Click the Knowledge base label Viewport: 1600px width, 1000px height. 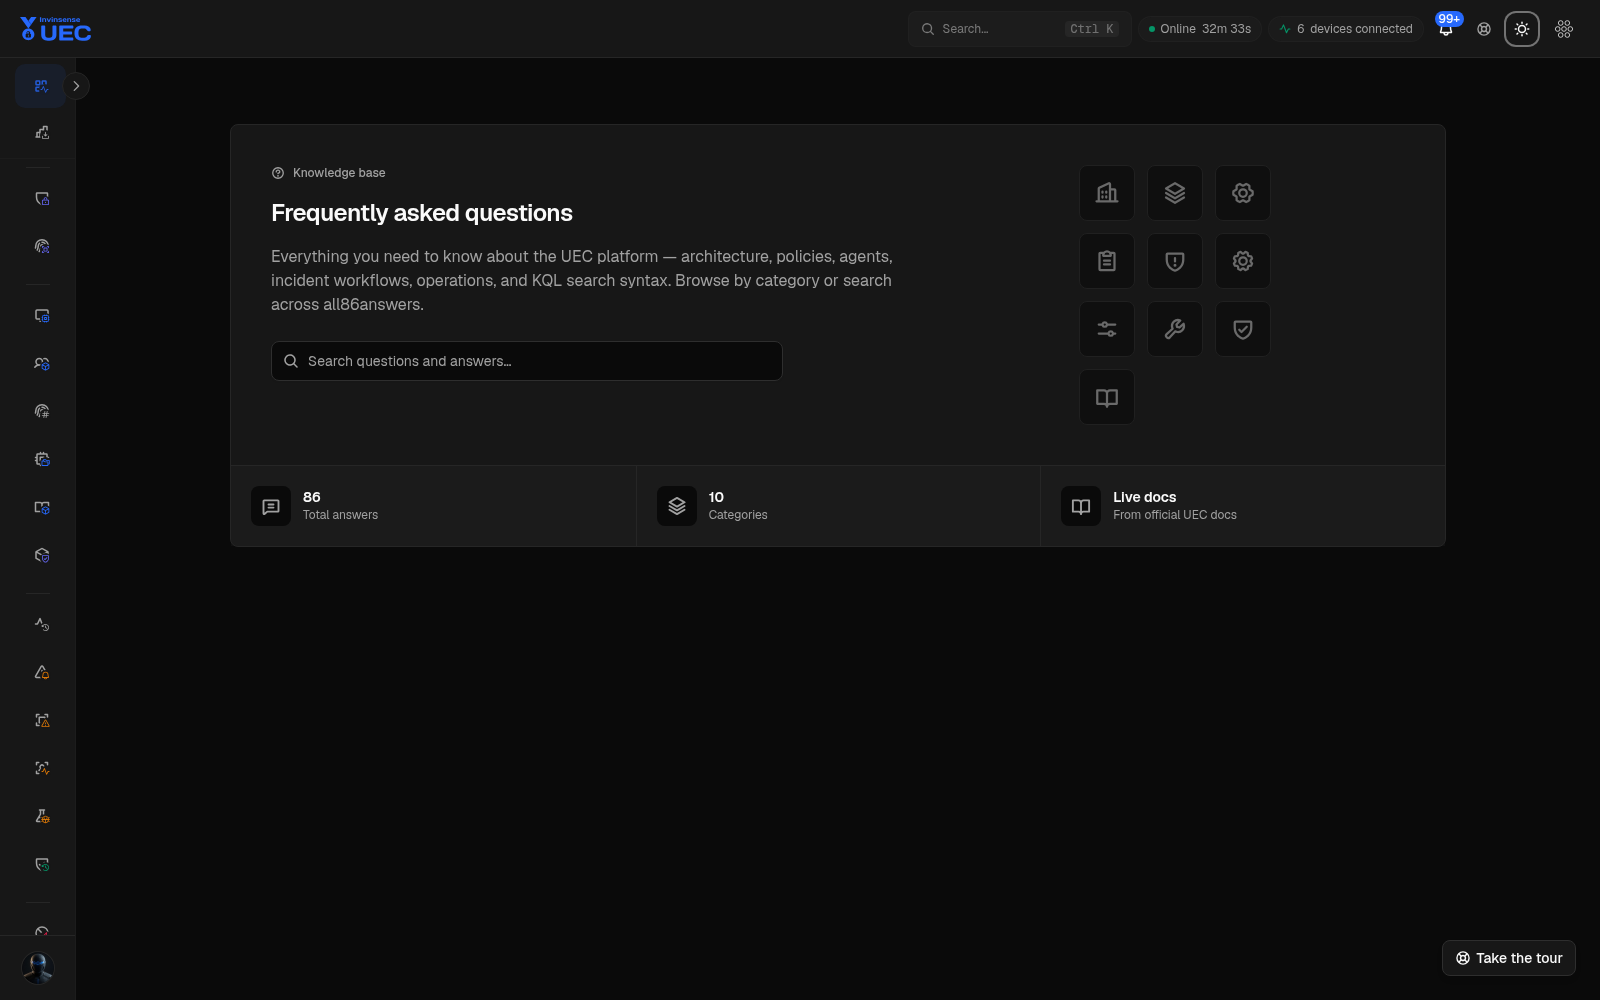339,173
